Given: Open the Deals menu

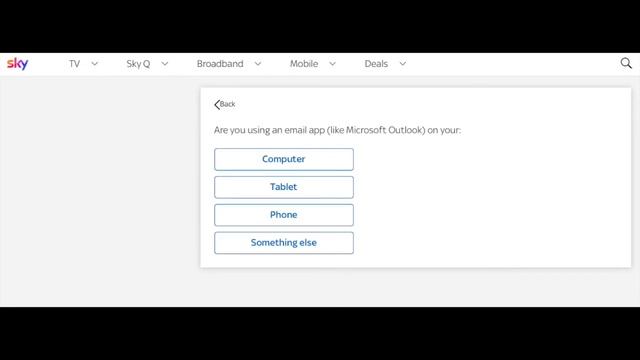Looking at the screenshot, I should point(376,64).
